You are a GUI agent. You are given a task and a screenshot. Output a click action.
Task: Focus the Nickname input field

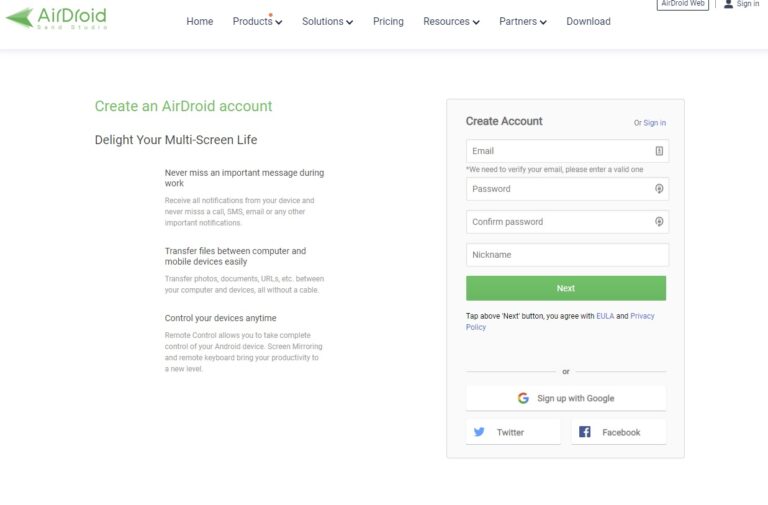pos(567,255)
